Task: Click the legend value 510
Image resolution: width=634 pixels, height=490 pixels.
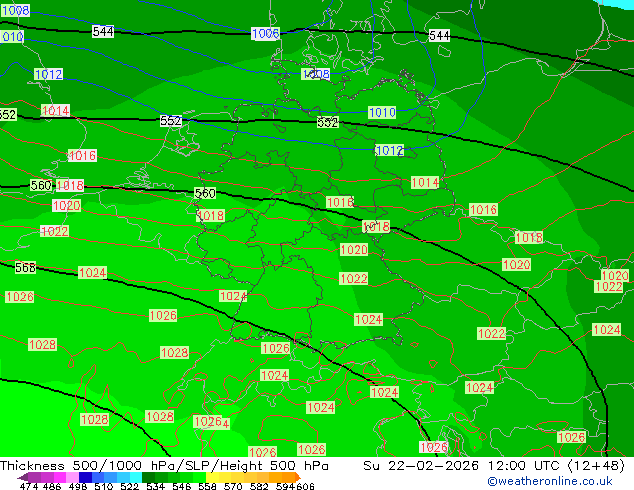Action: tap(104, 486)
